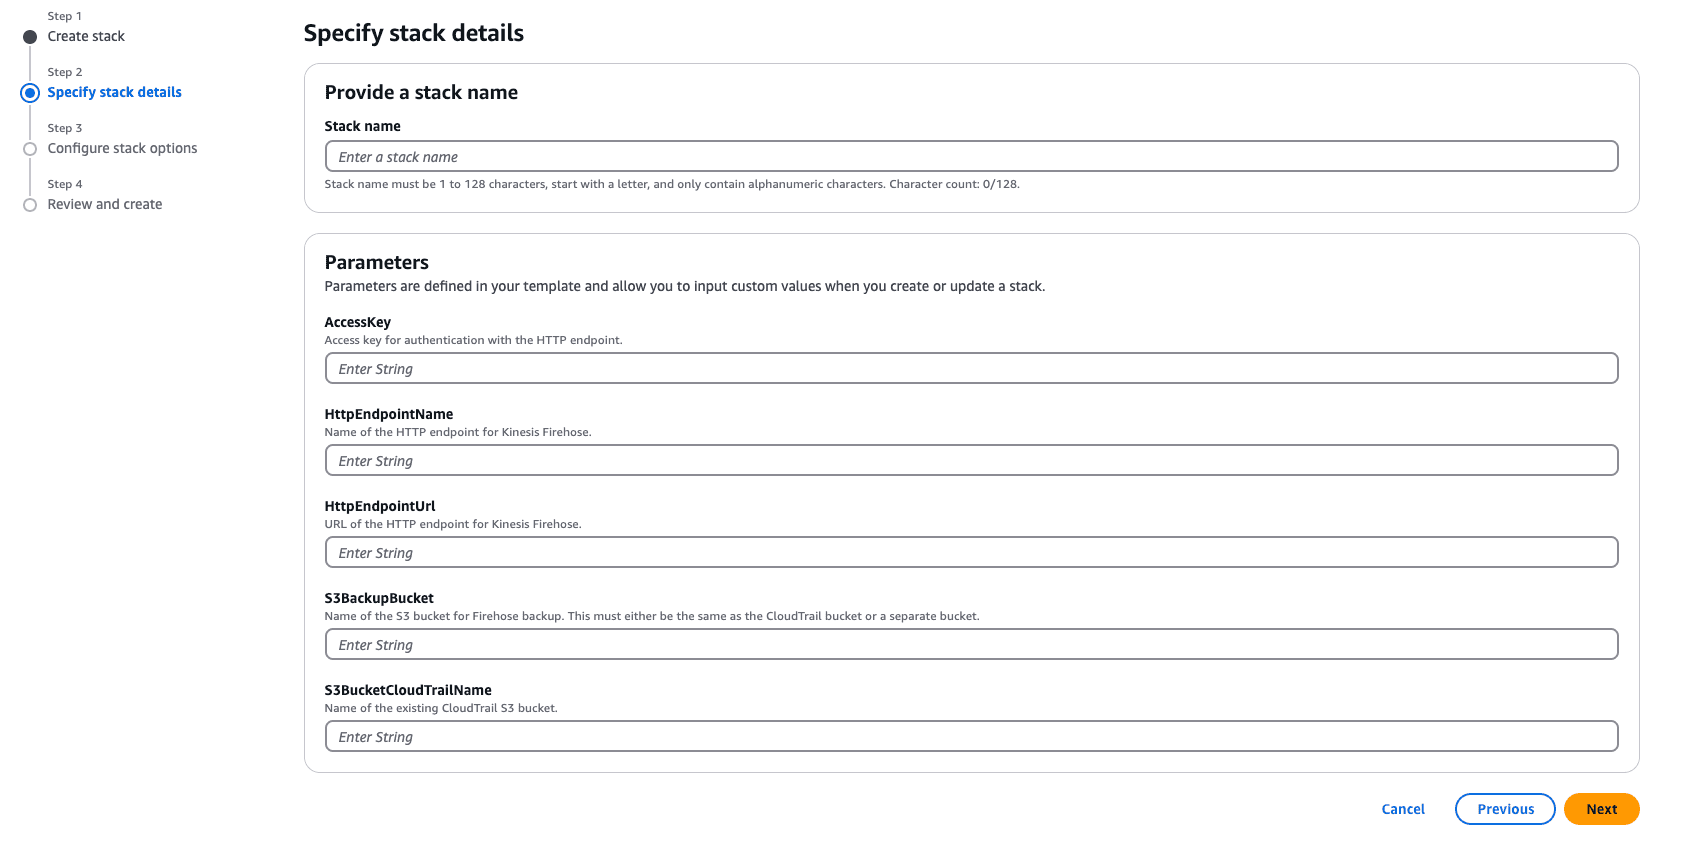1687x849 pixels.
Task: Focus the S3BucketCloudTrailName input
Action: tap(971, 736)
